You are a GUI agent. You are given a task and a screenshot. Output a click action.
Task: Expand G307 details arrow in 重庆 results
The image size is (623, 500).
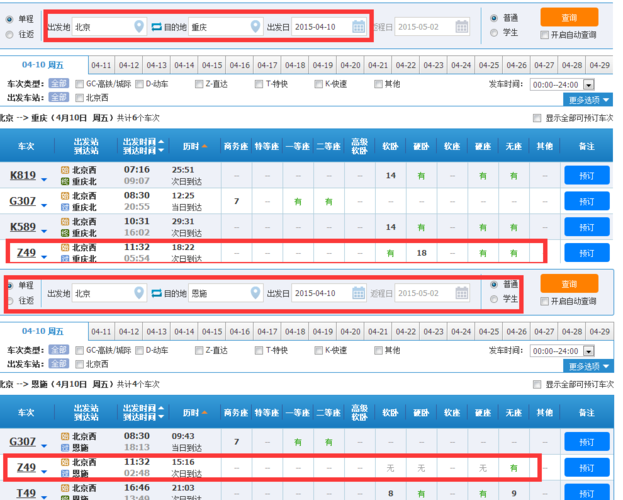44,205
